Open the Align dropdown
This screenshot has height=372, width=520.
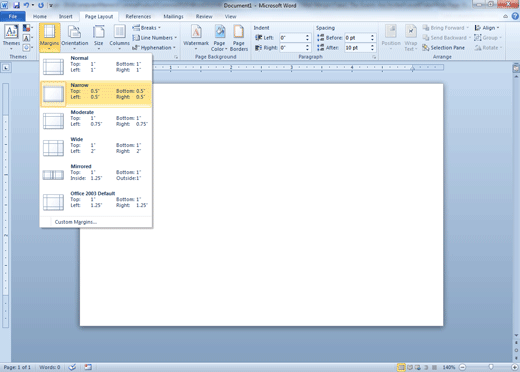[487, 28]
